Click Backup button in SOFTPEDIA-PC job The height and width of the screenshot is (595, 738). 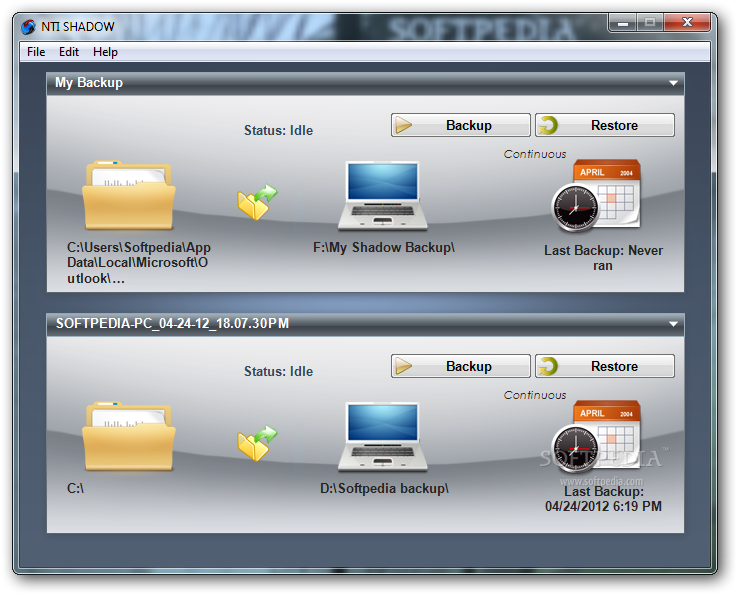pos(460,366)
